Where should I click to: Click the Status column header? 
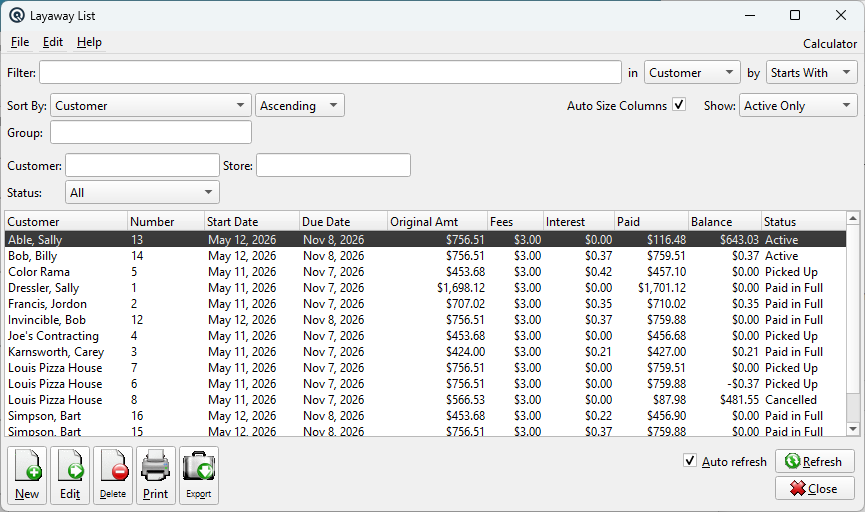(804, 221)
